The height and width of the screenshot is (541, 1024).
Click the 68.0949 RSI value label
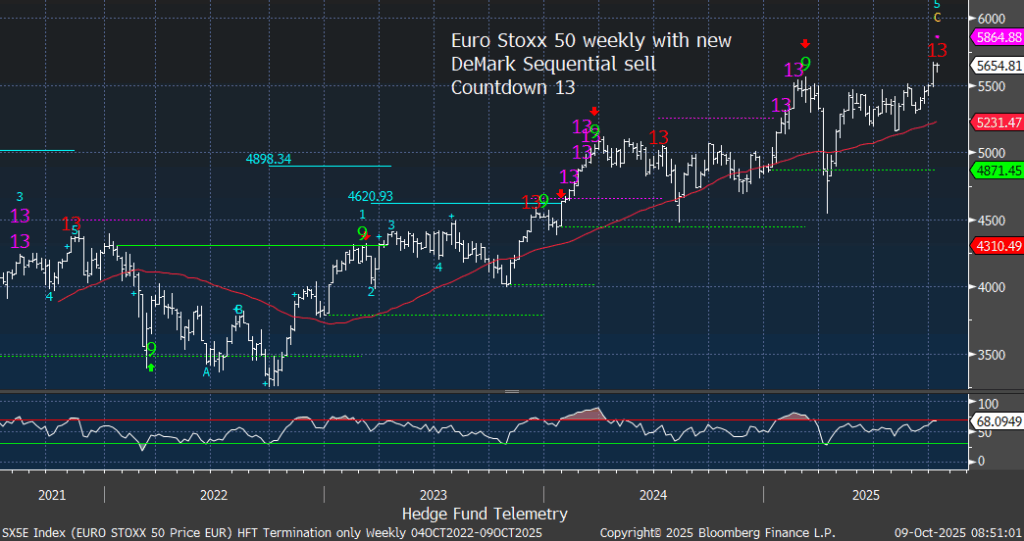point(995,421)
